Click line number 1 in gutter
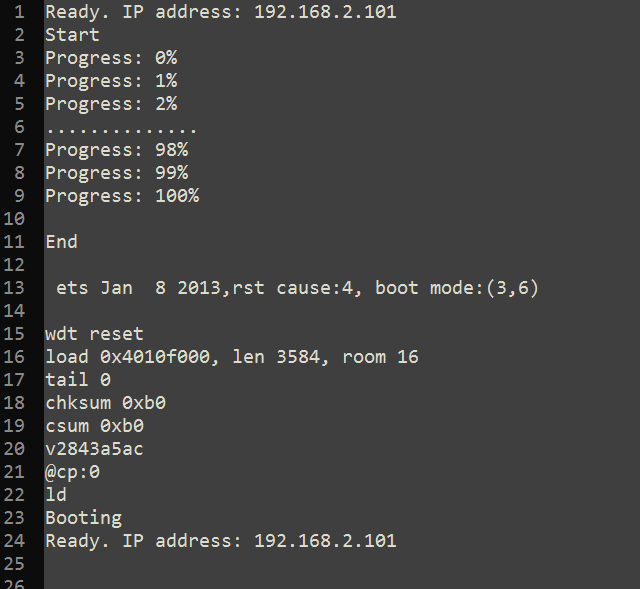The image size is (640, 589). (19, 12)
